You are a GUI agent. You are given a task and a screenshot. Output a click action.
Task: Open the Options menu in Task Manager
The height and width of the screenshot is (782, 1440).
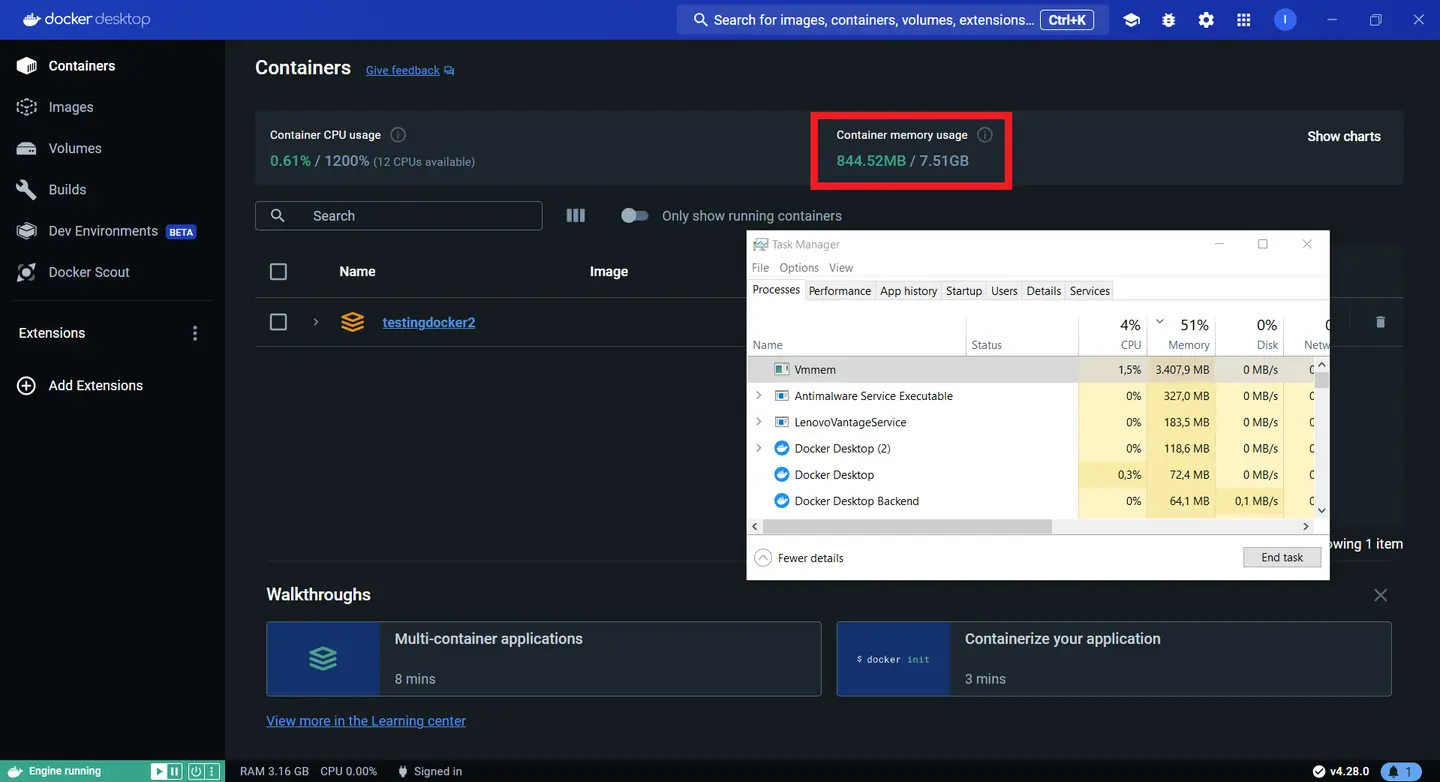coord(799,267)
